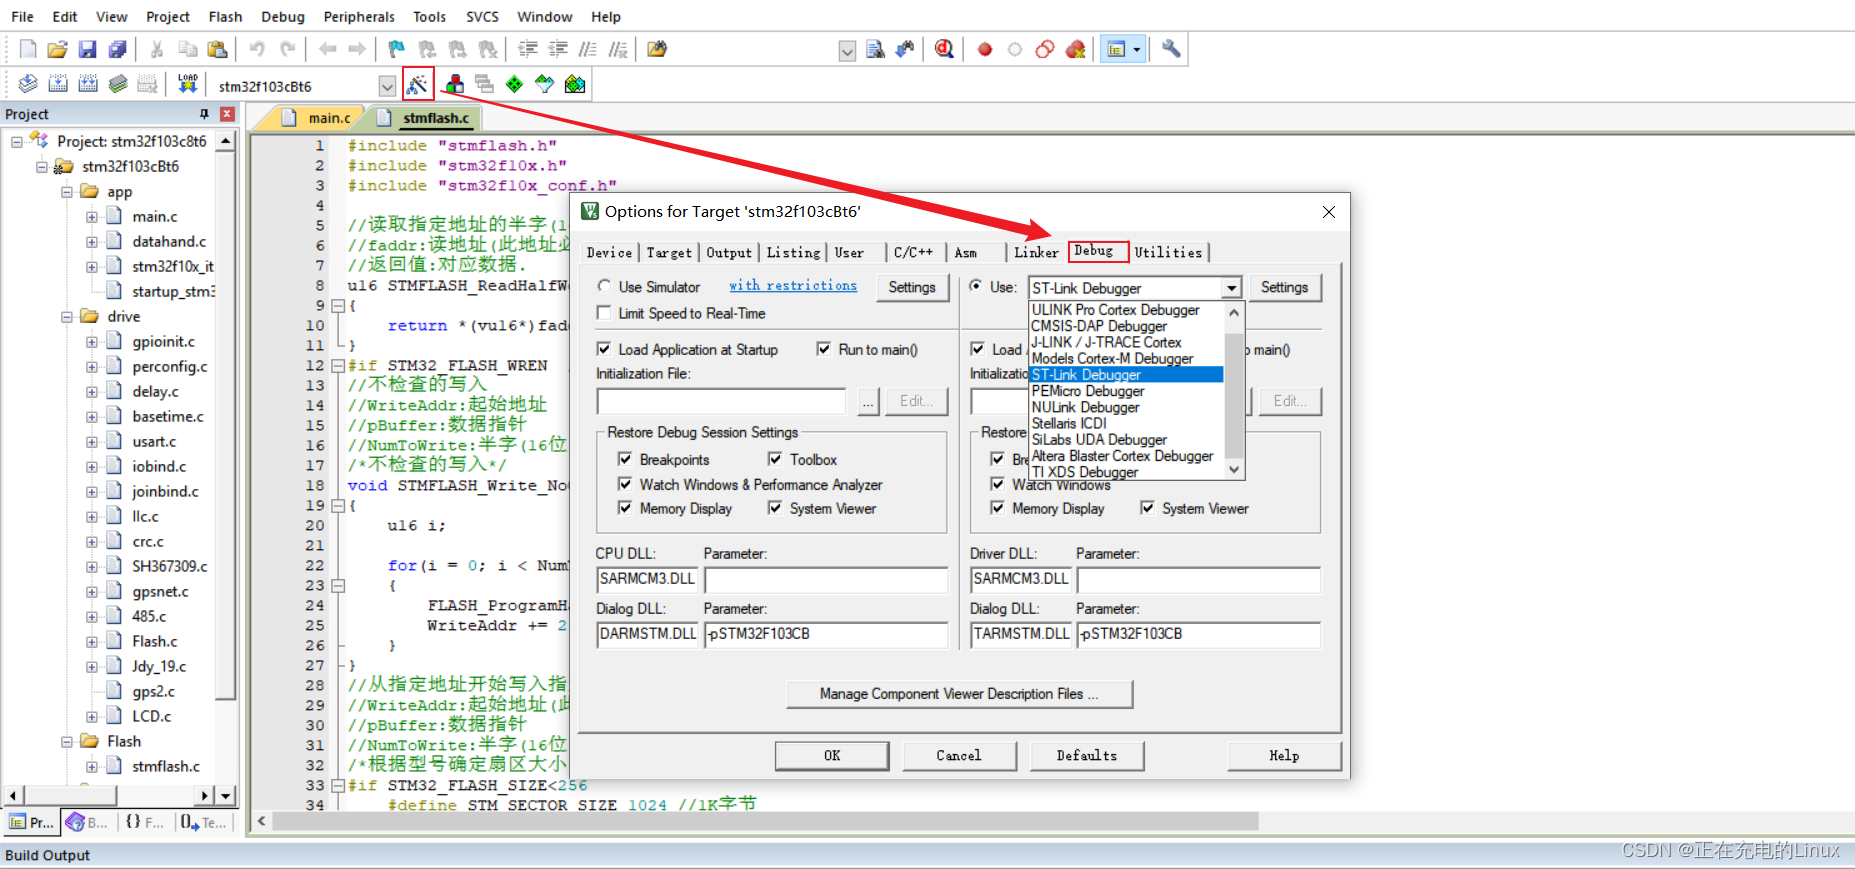Click Manage Component Viewer Description Files button
Image resolution: width=1855 pixels, height=869 pixels.
[959, 693]
